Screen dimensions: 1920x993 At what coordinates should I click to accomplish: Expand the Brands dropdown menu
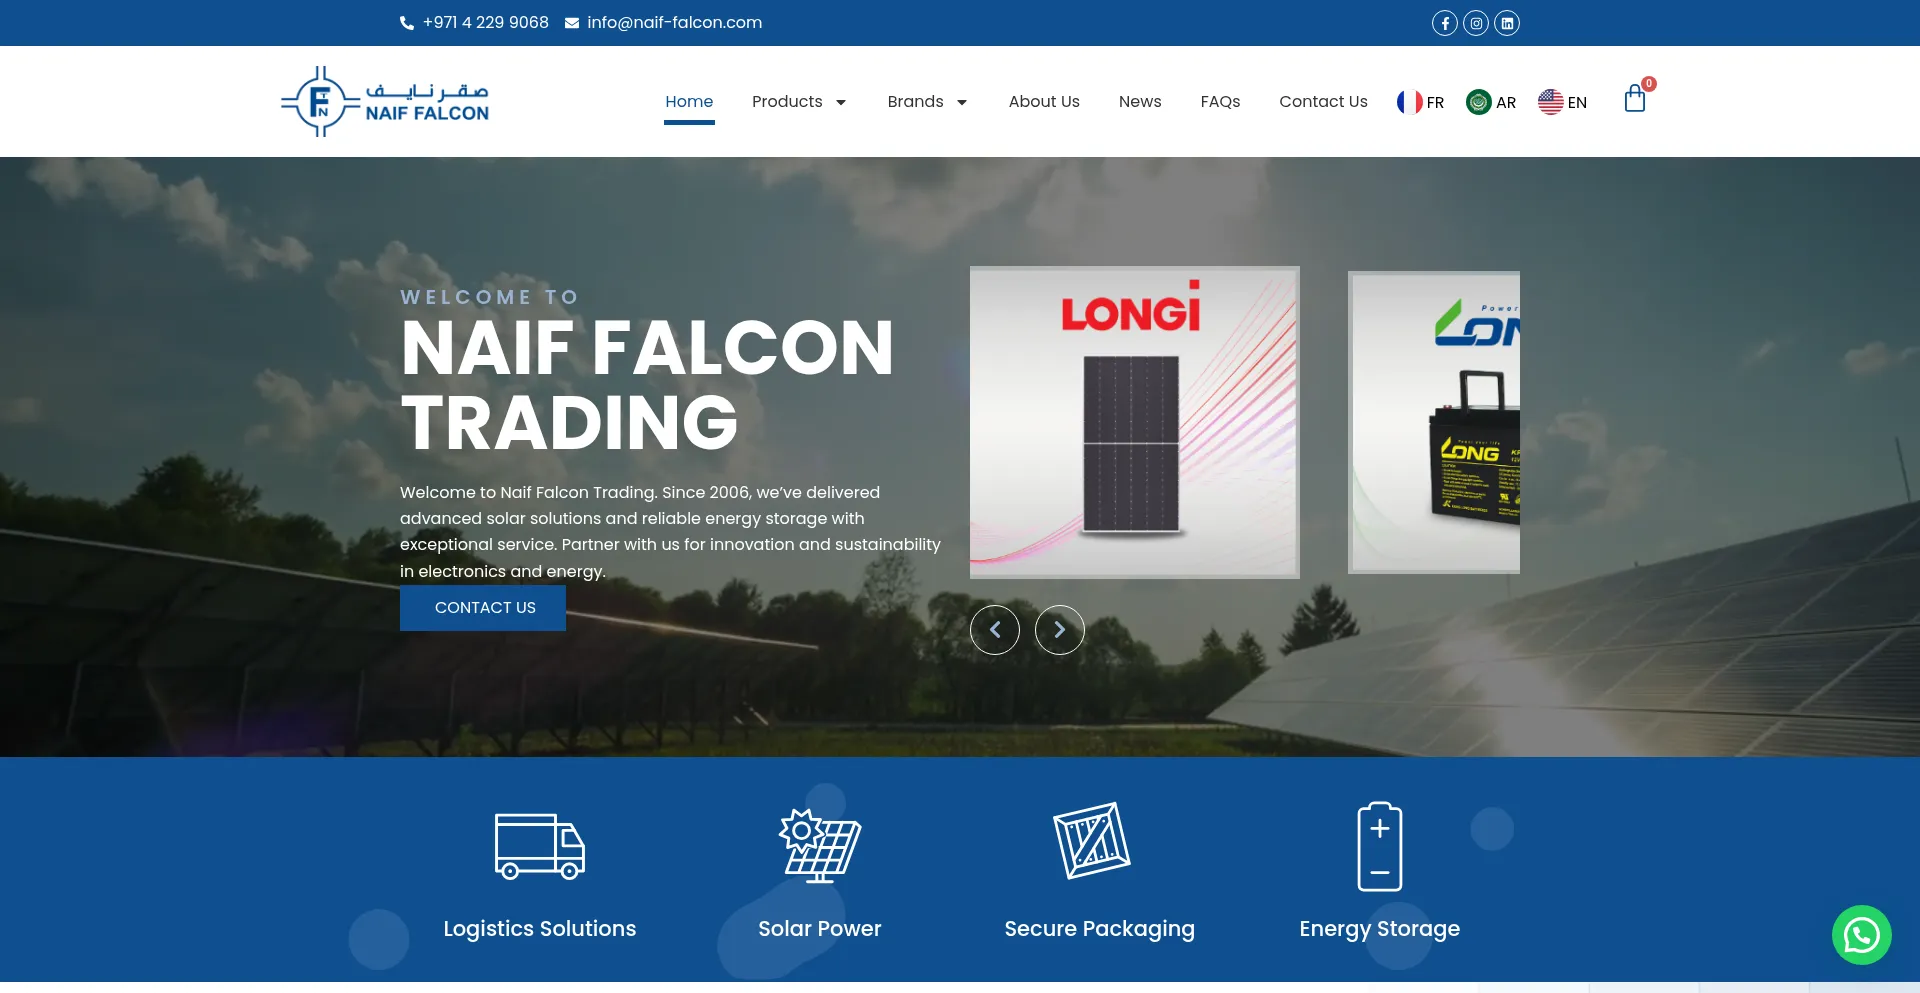[x=927, y=102]
